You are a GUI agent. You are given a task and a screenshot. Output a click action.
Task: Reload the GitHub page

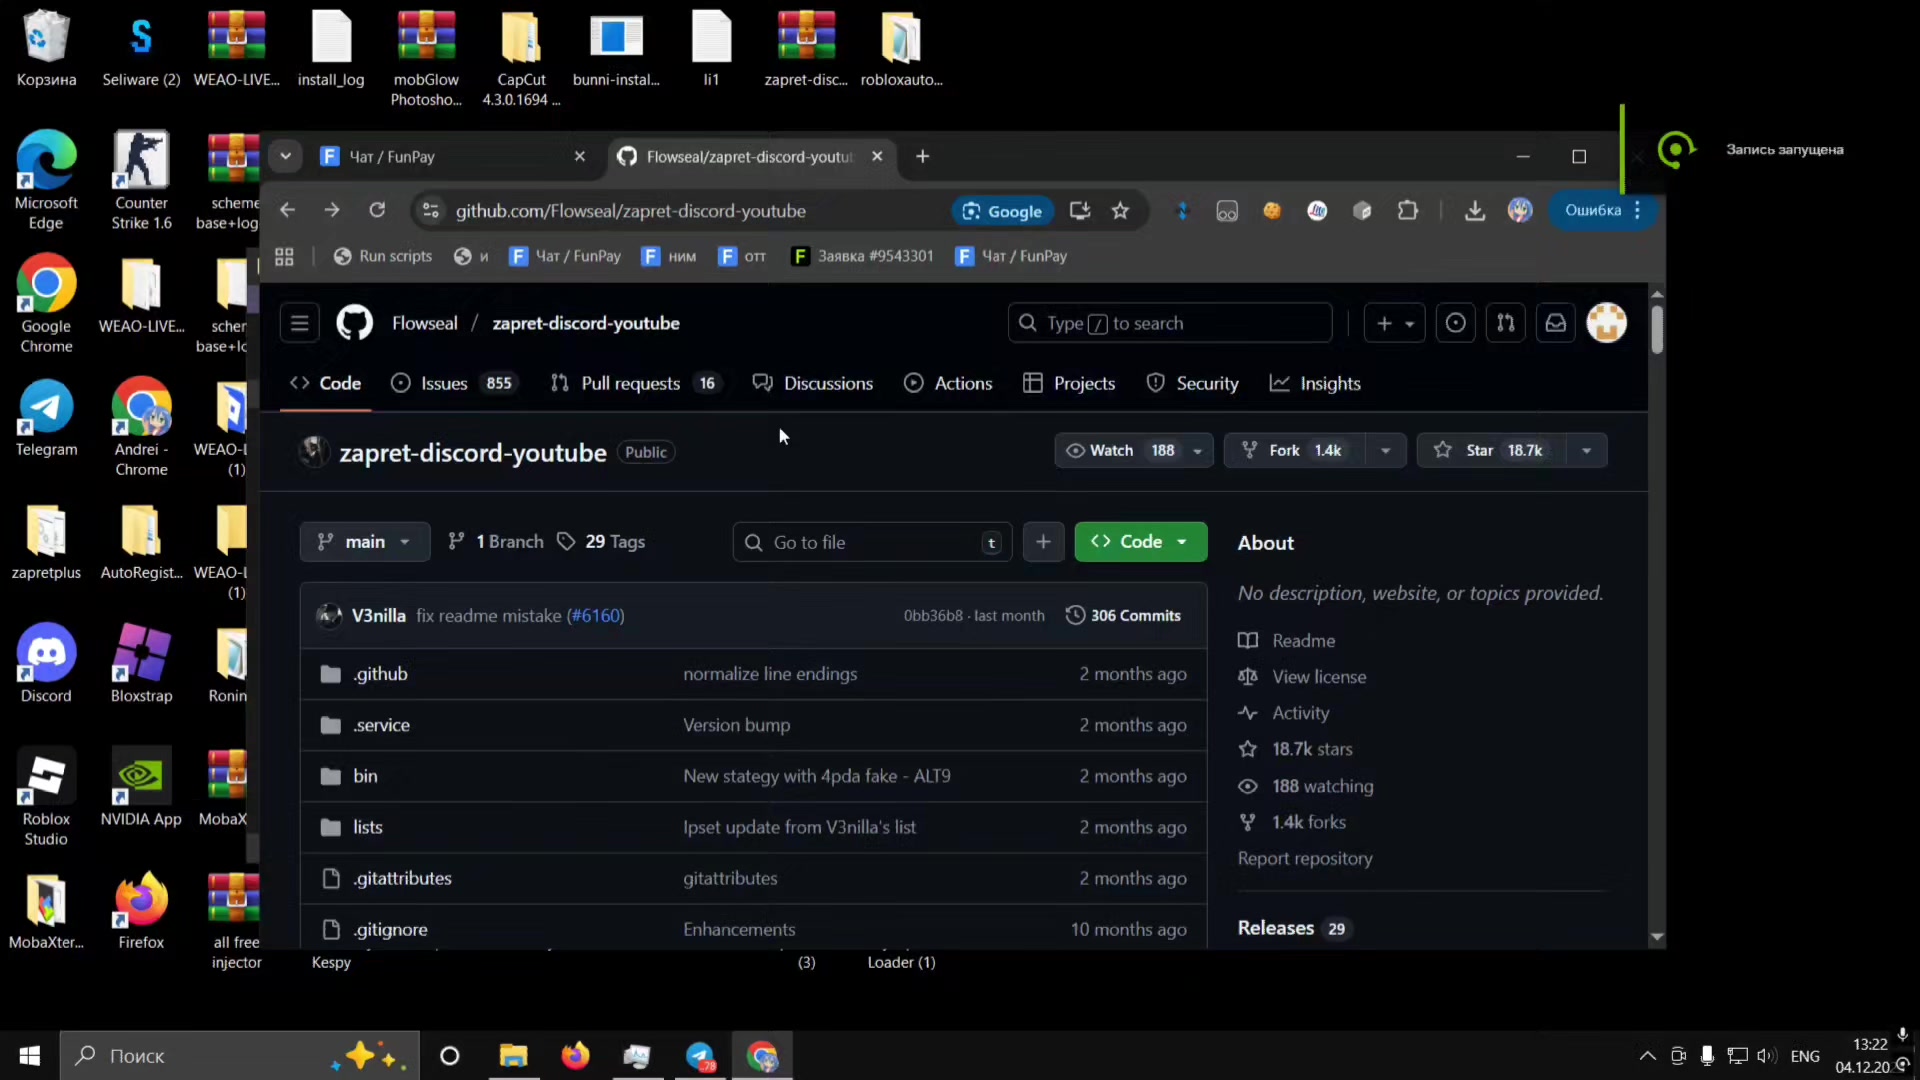pos(377,210)
